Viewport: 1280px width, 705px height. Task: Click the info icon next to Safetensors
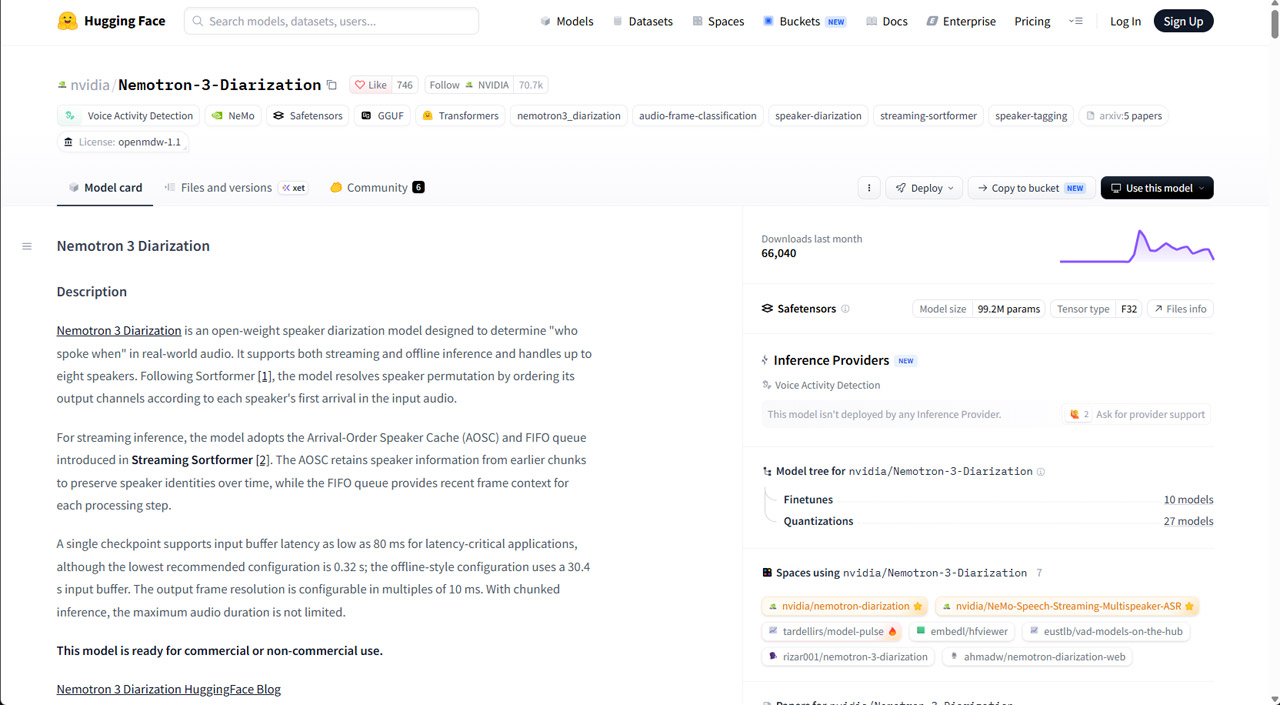pos(845,309)
